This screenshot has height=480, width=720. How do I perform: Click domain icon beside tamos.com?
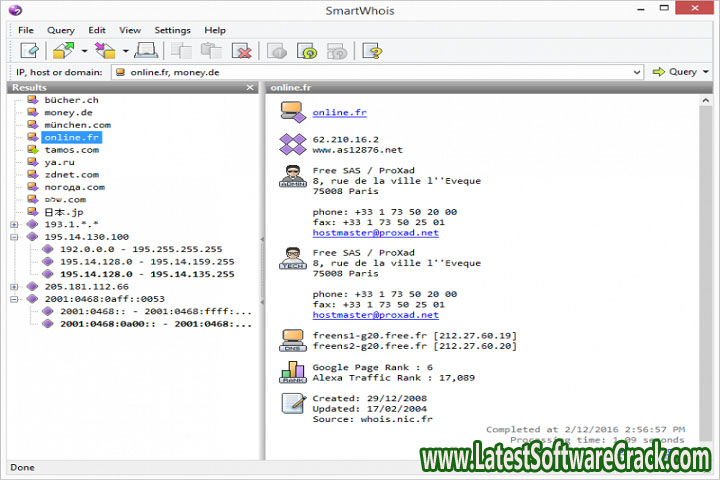(x=32, y=149)
